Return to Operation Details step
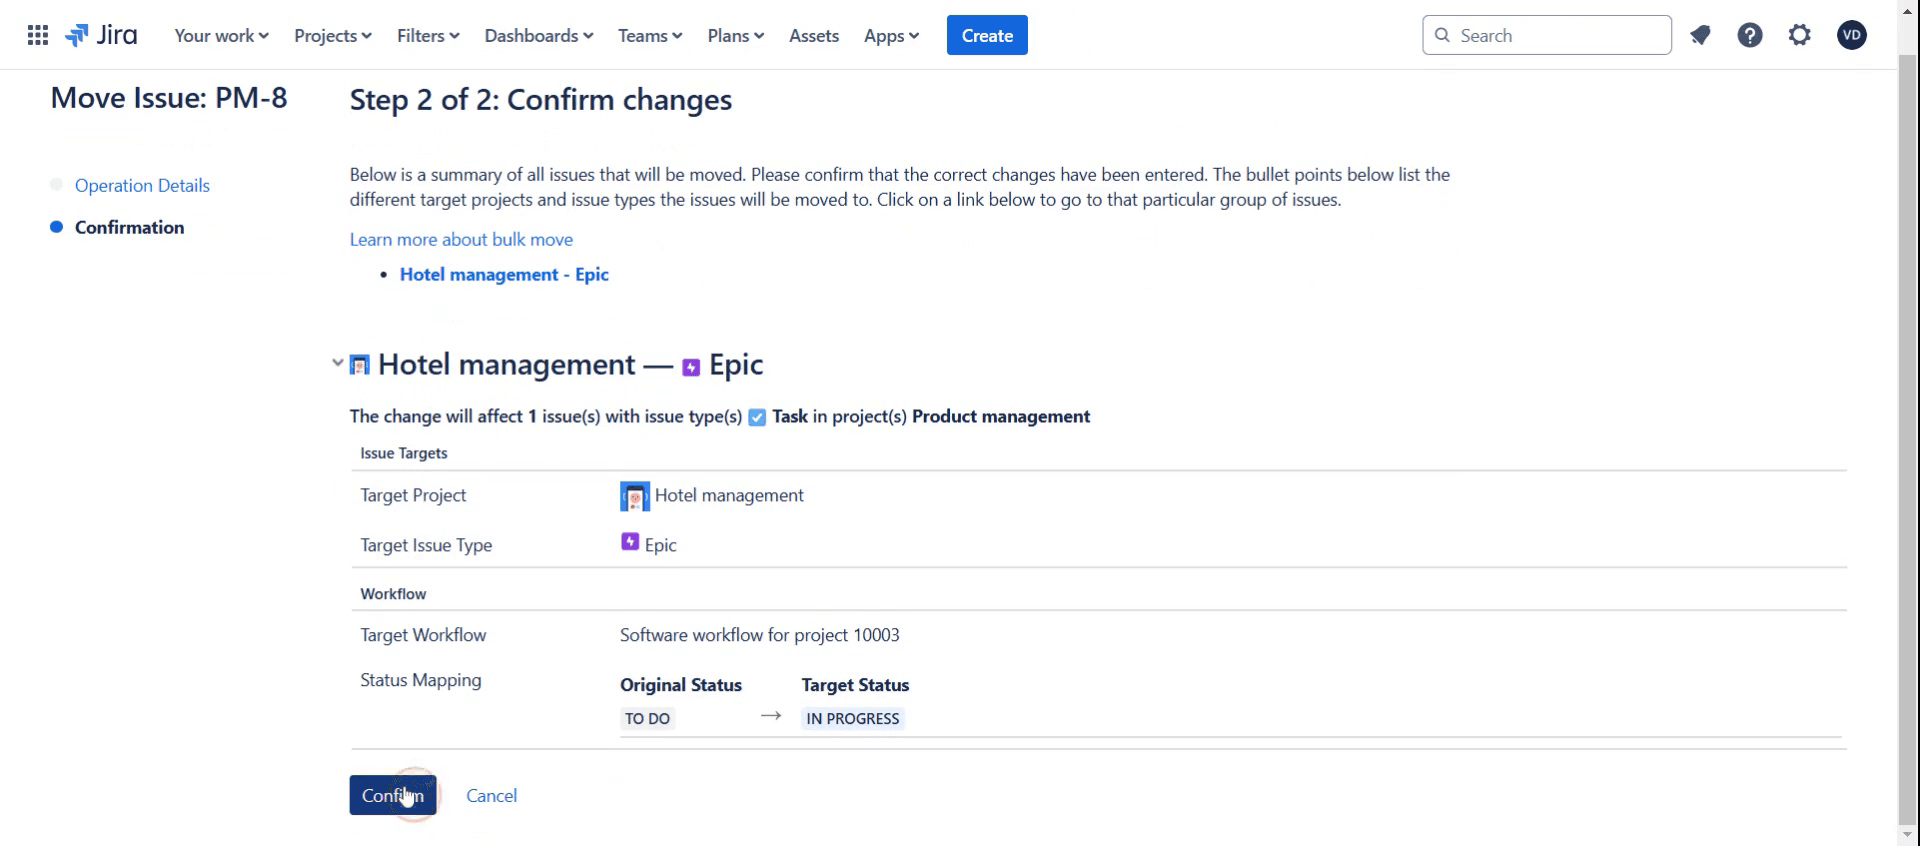The height and width of the screenshot is (846, 1920). click(x=142, y=186)
